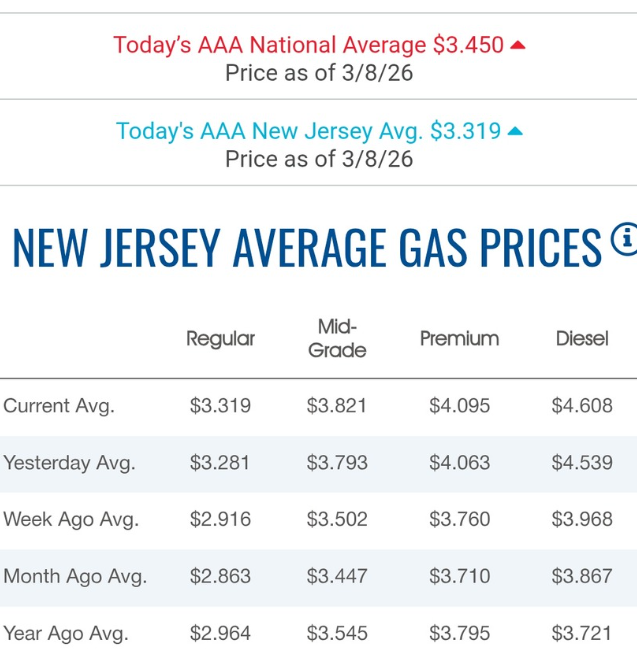The width and height of the screenshot is (637, 657).
Task: Click the Month Ago Avg. row label
Action: click(75, 576)
